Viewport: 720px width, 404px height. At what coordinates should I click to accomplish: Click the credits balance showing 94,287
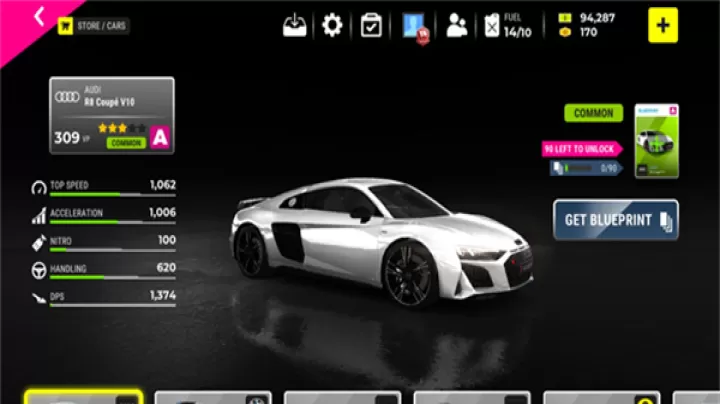[596, 17]
